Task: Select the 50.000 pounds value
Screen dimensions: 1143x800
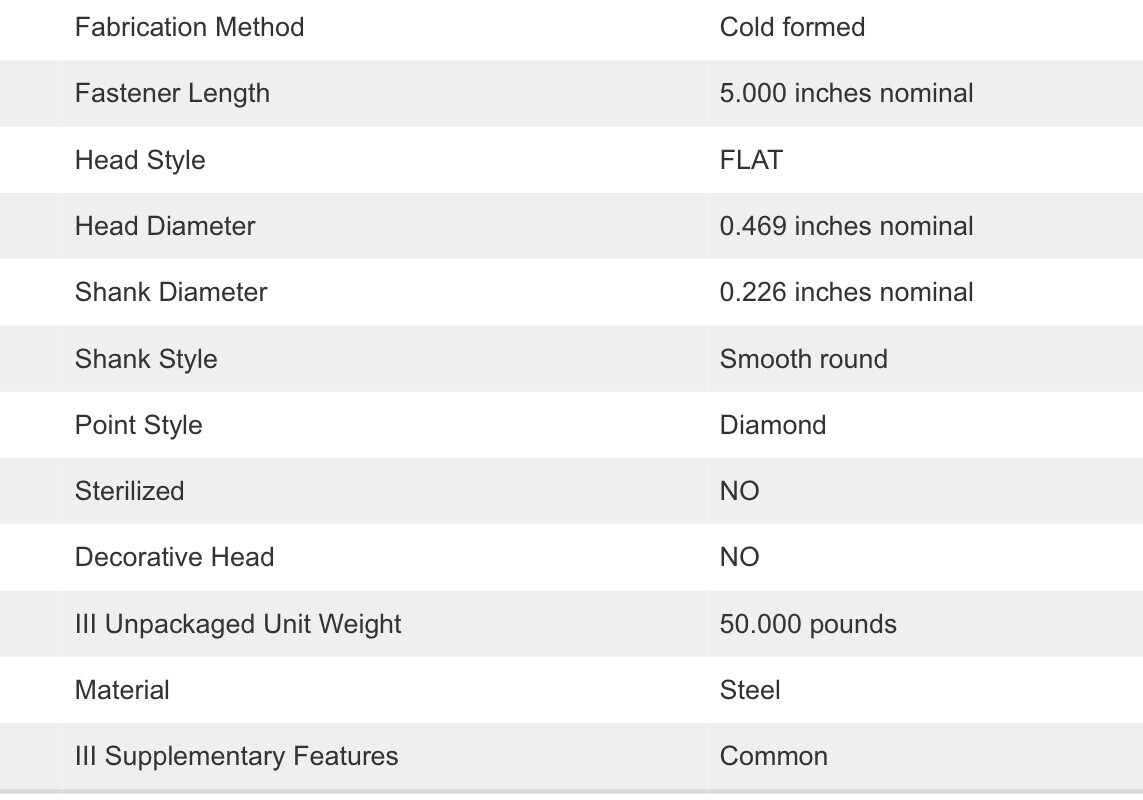Action: 808,624
